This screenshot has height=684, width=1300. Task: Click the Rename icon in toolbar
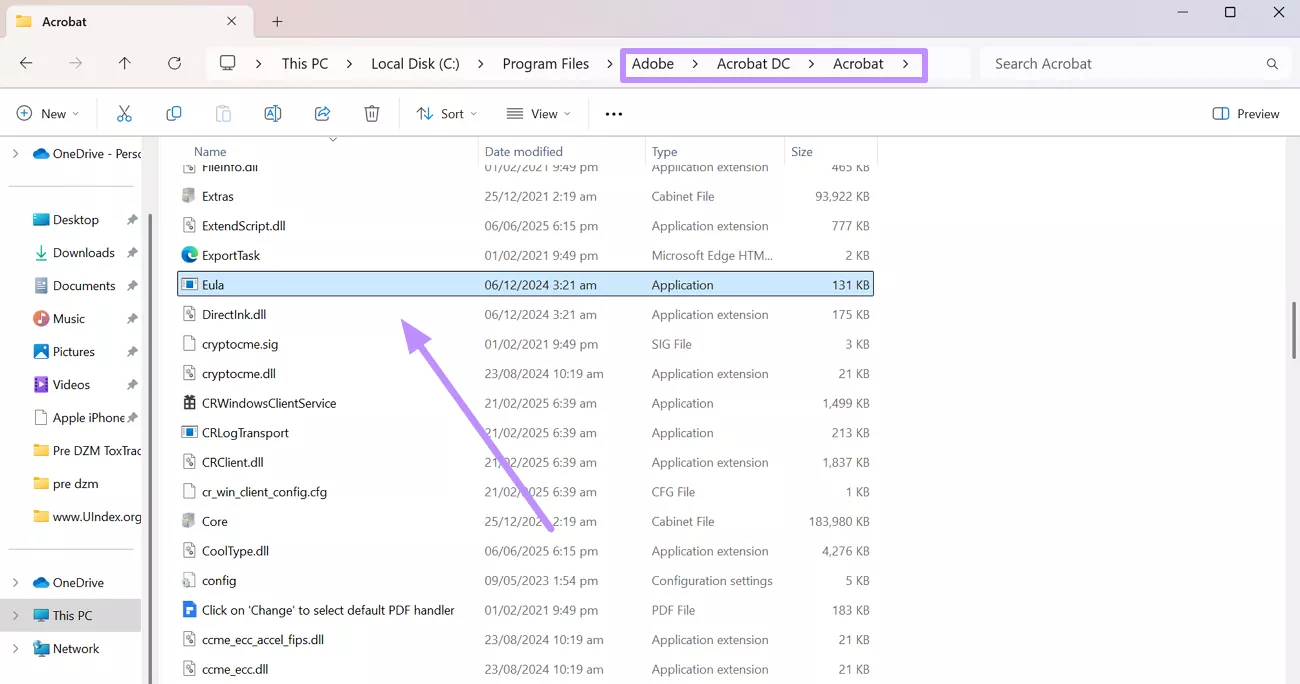272,114
